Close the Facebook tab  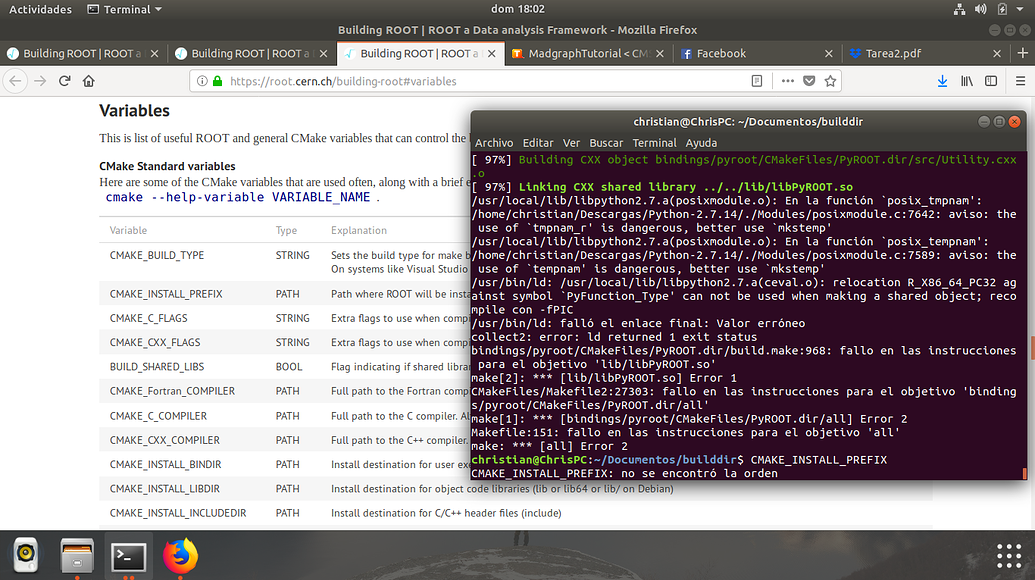[x=829, y=54]
